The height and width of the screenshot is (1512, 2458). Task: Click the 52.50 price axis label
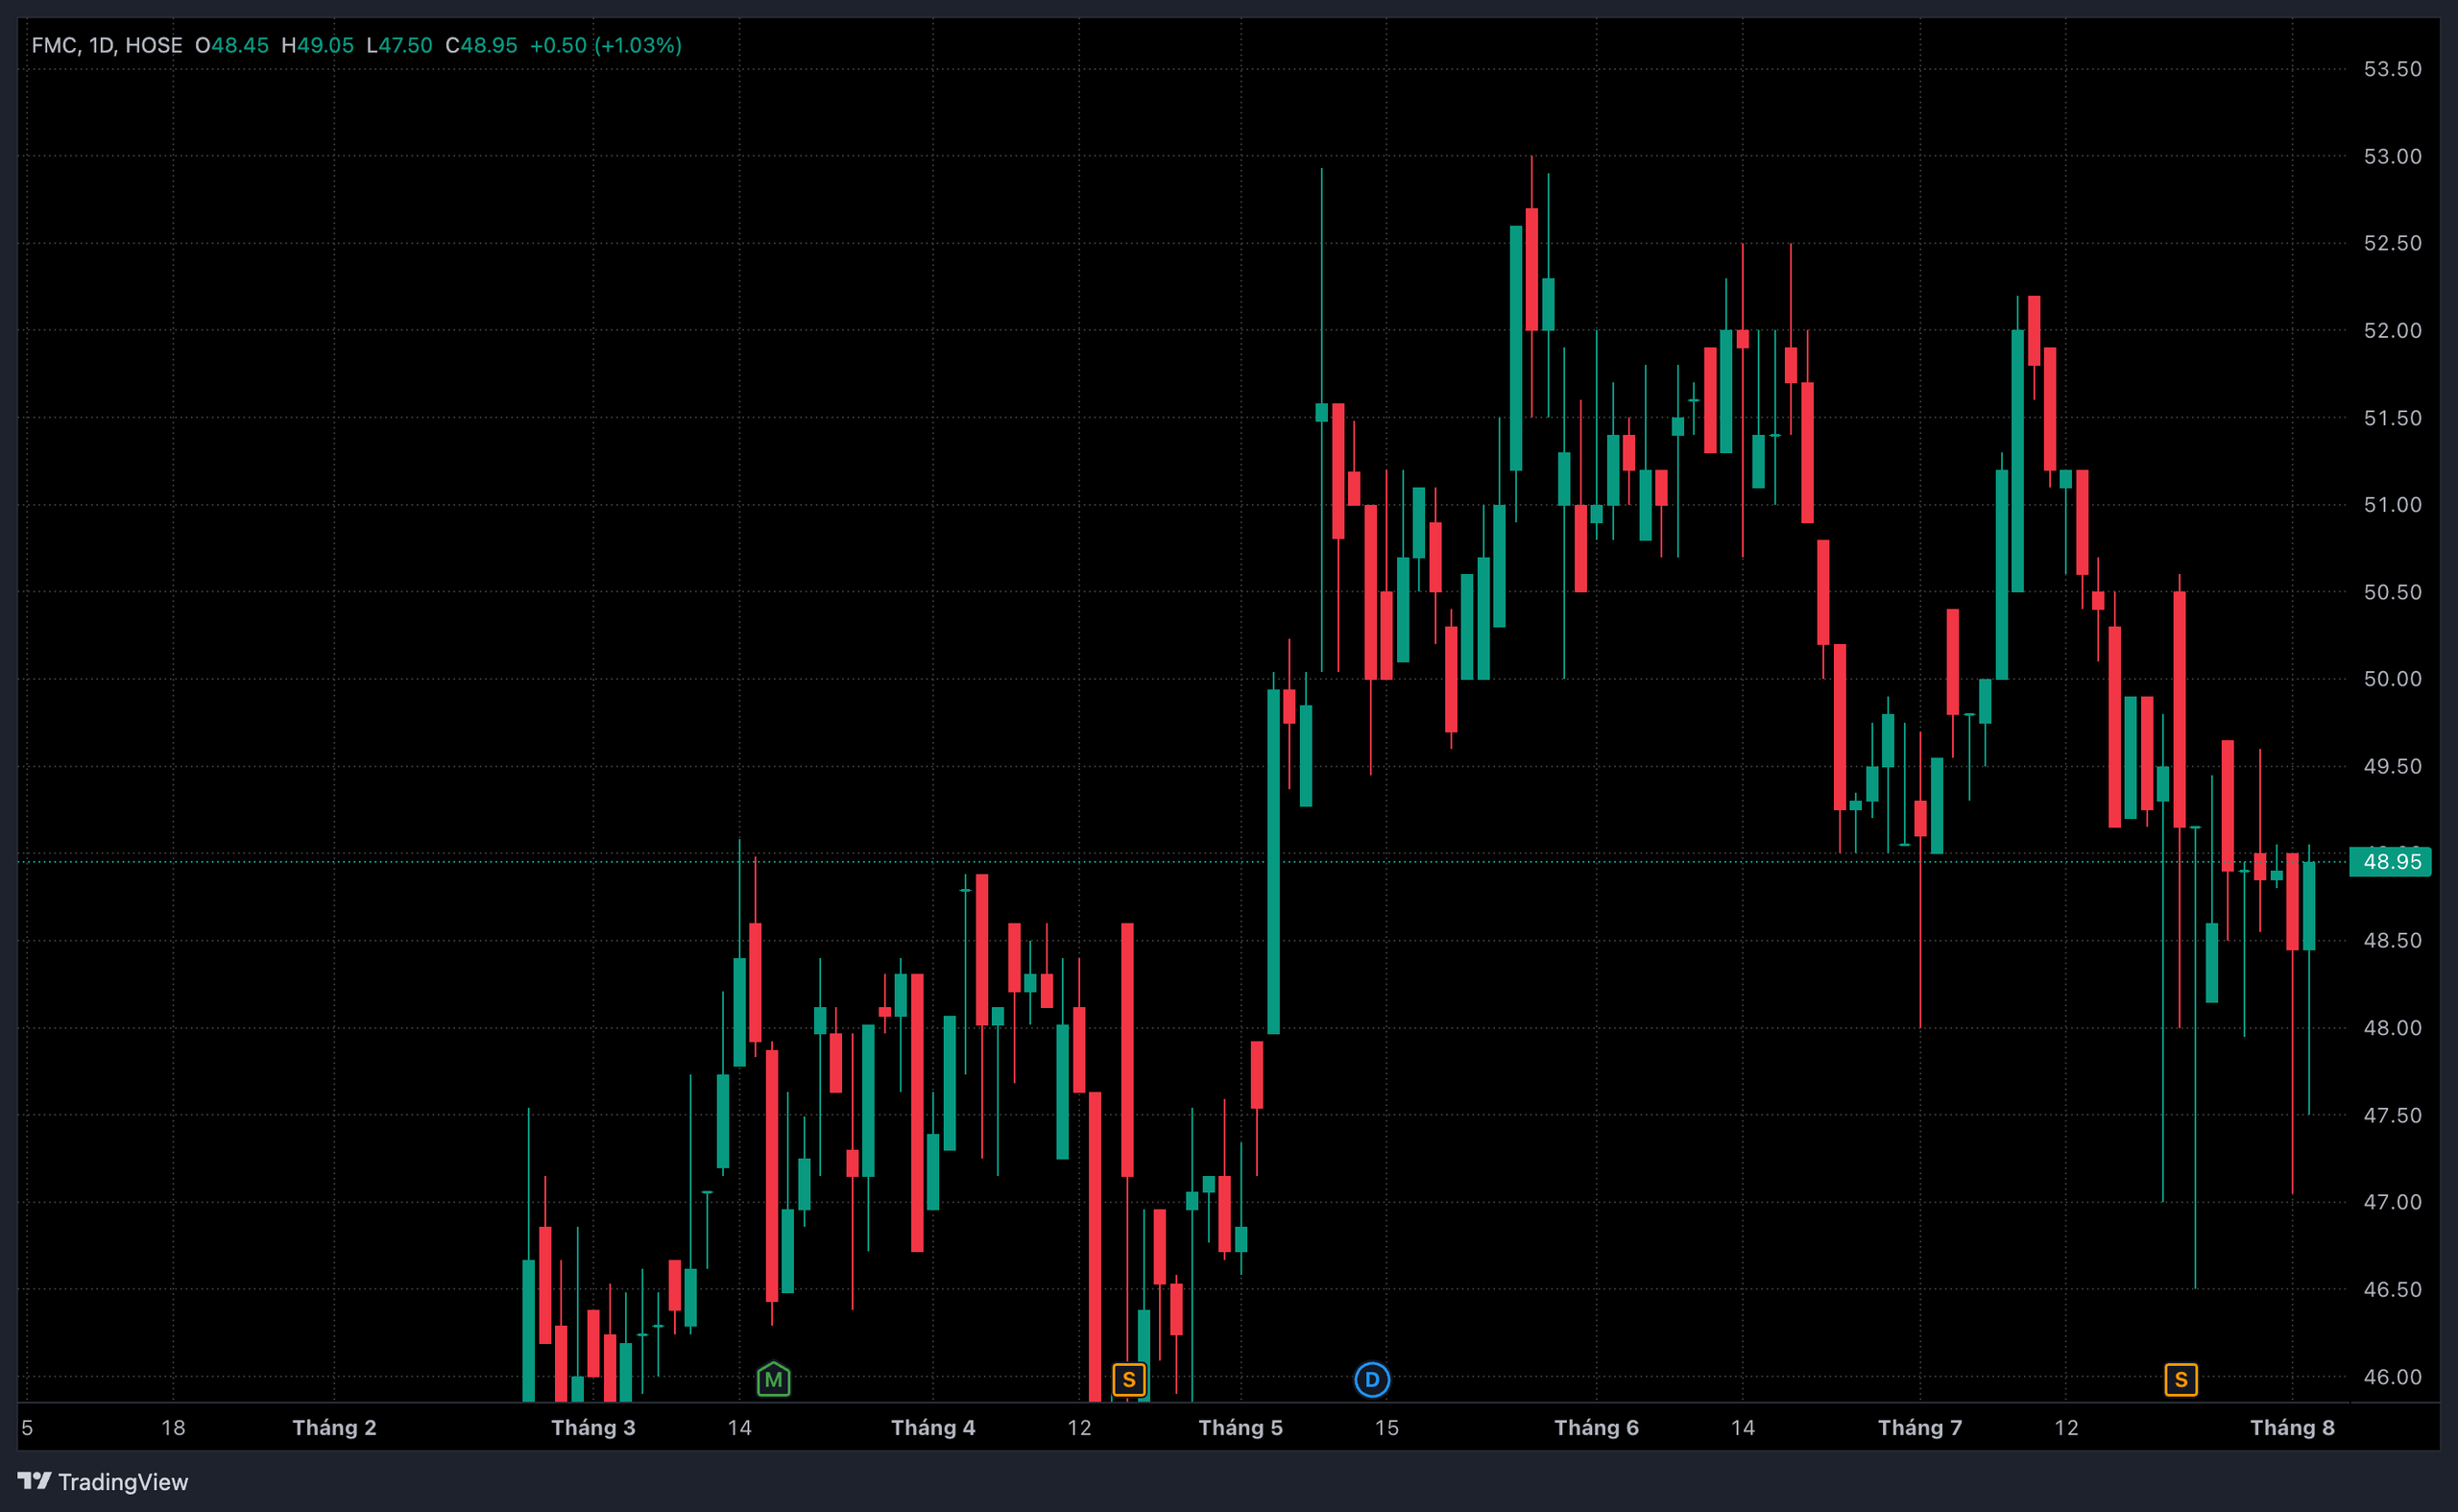tap(2392, 243)
